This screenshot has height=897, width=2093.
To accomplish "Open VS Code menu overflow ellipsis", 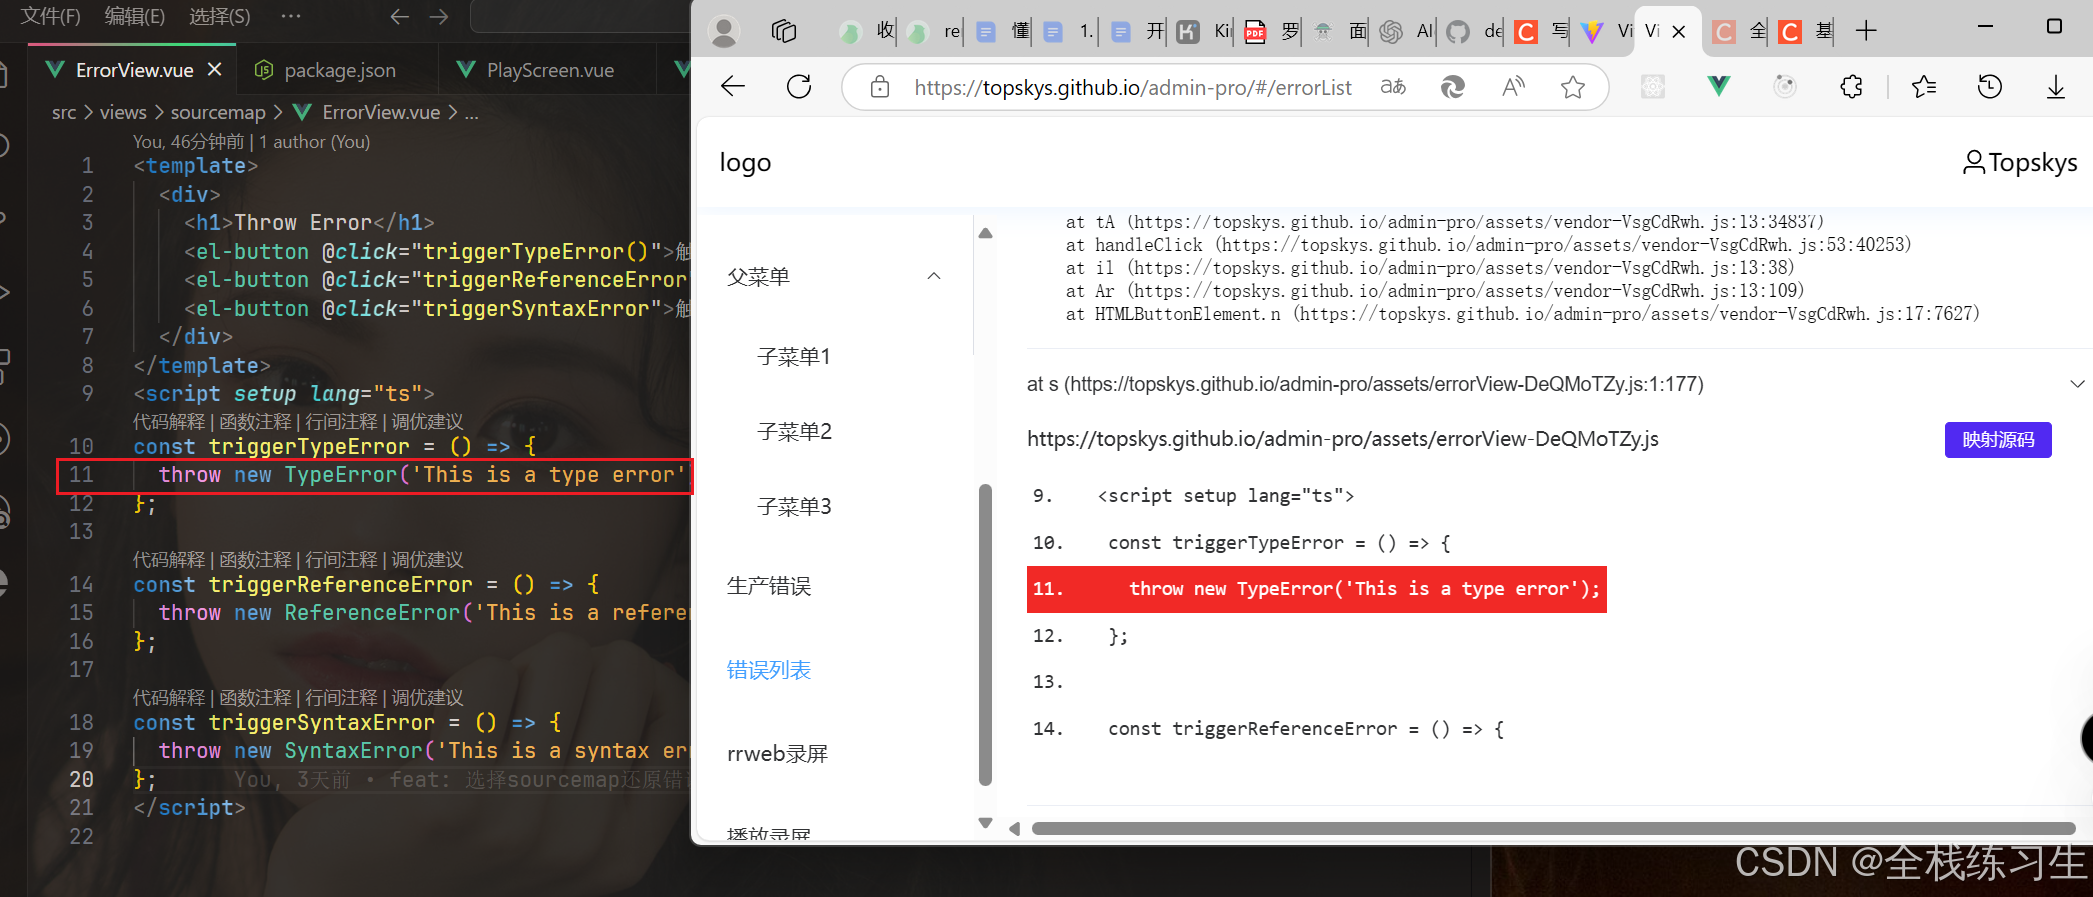I will tap(290, 16).
